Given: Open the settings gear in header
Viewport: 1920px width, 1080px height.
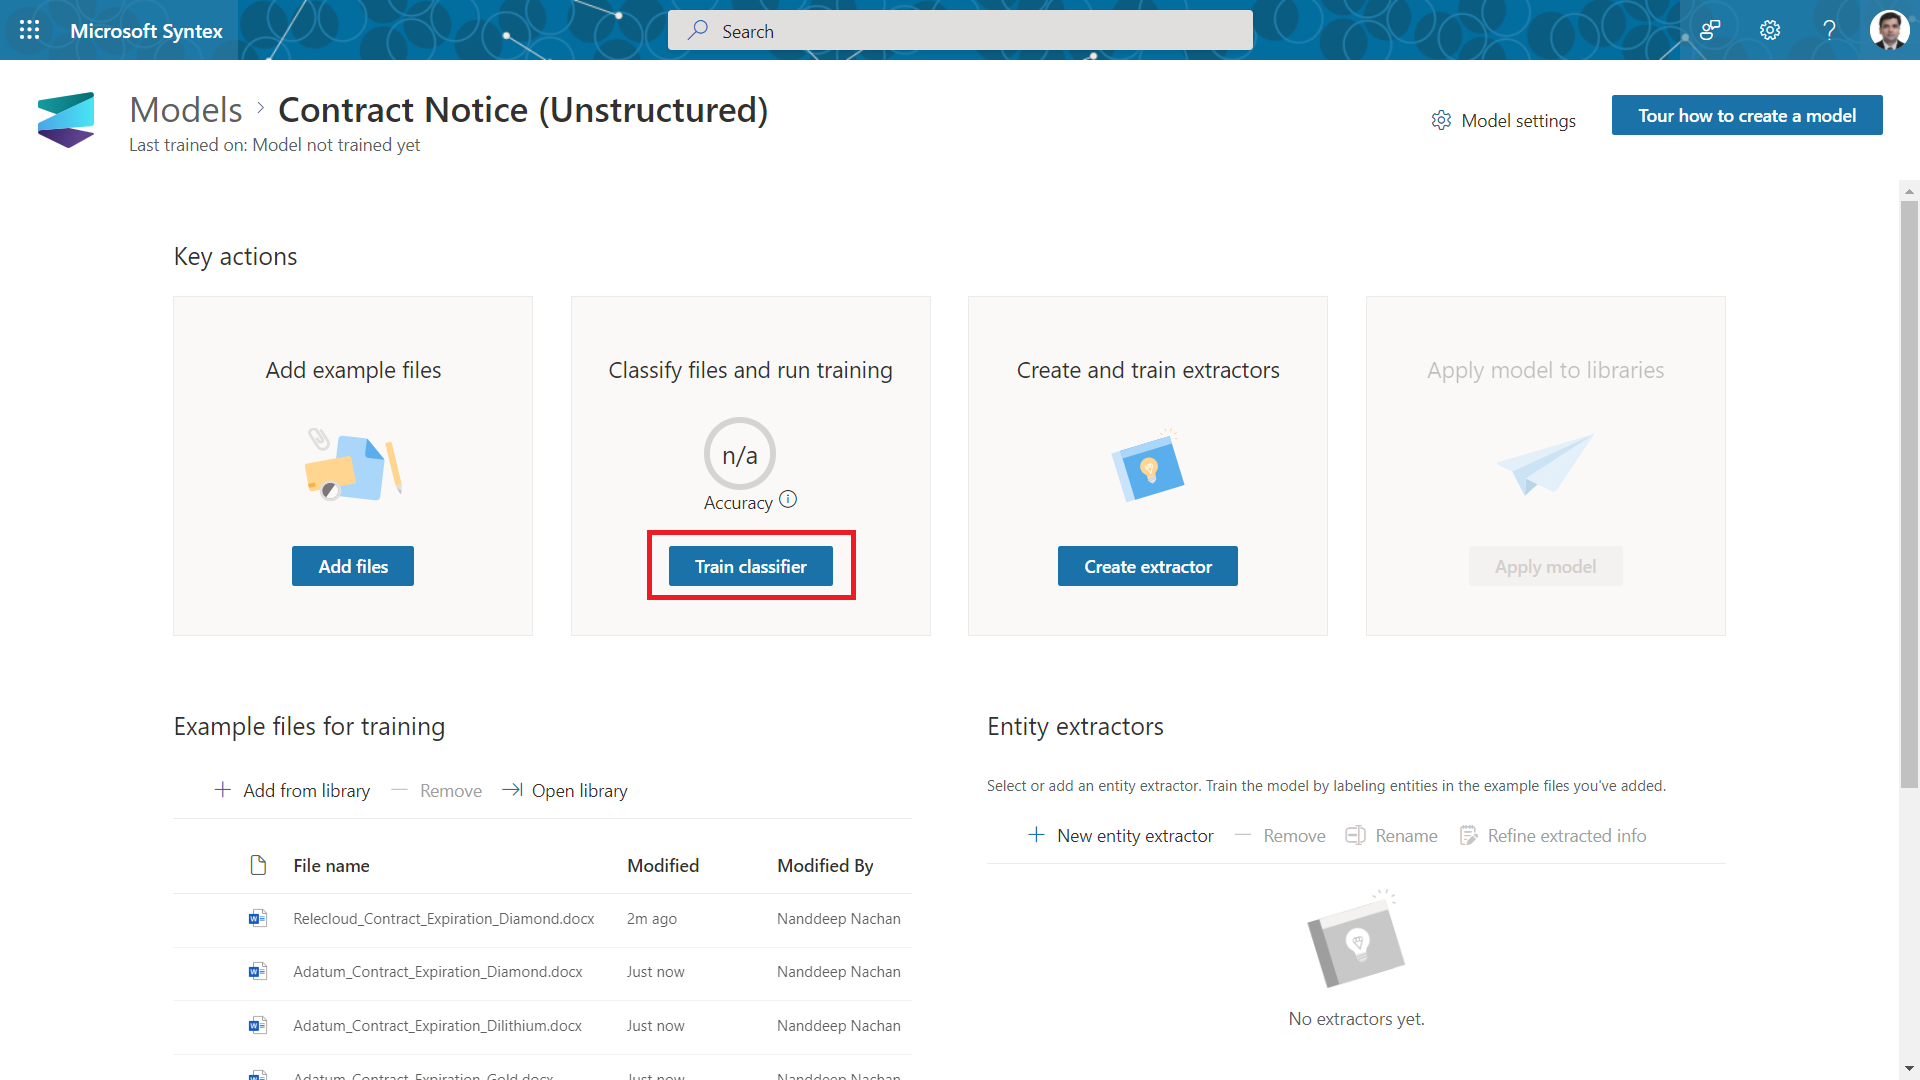Looking at the screenshot, I should tap(1769, 30).
